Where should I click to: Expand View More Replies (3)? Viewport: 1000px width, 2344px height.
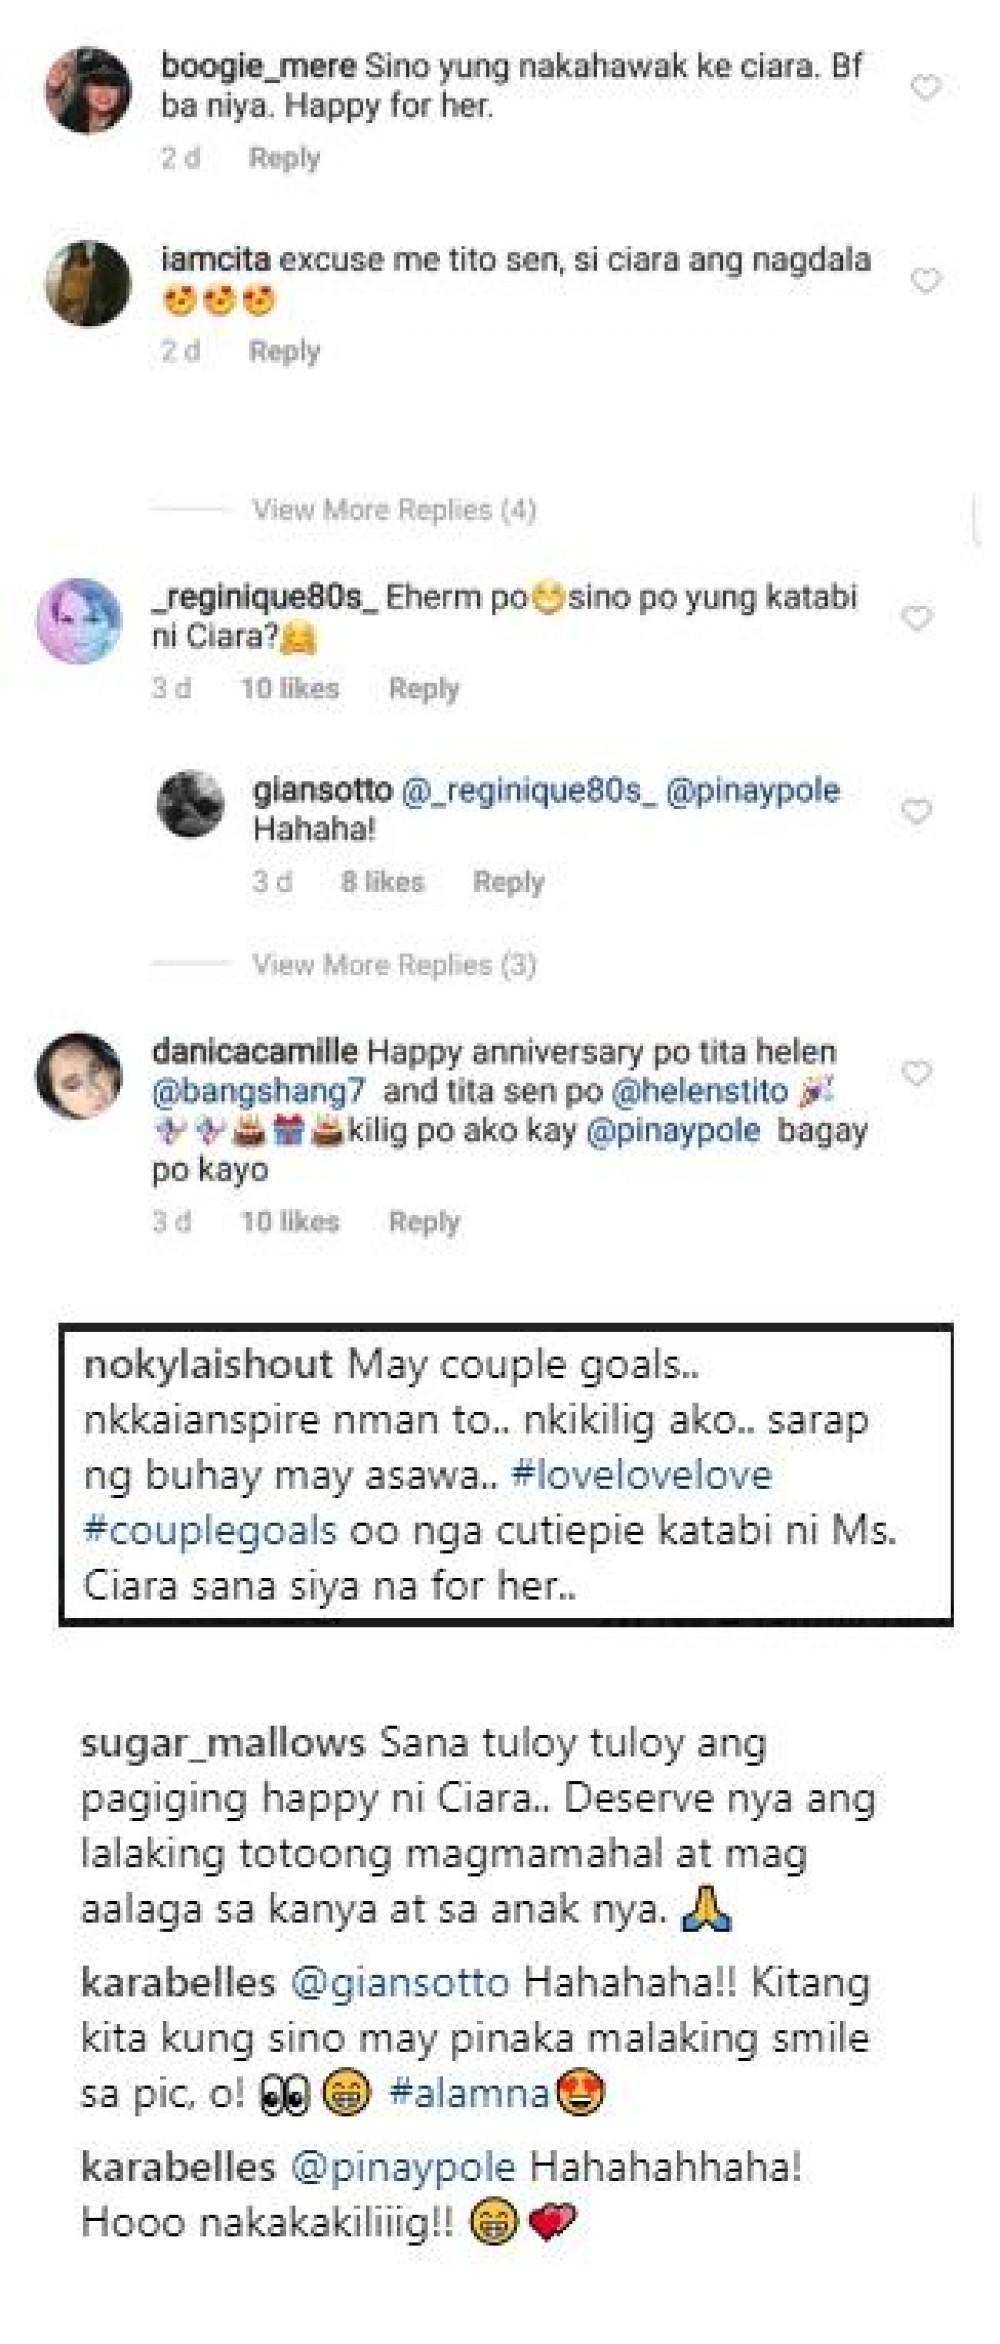[x=394, y=965]
